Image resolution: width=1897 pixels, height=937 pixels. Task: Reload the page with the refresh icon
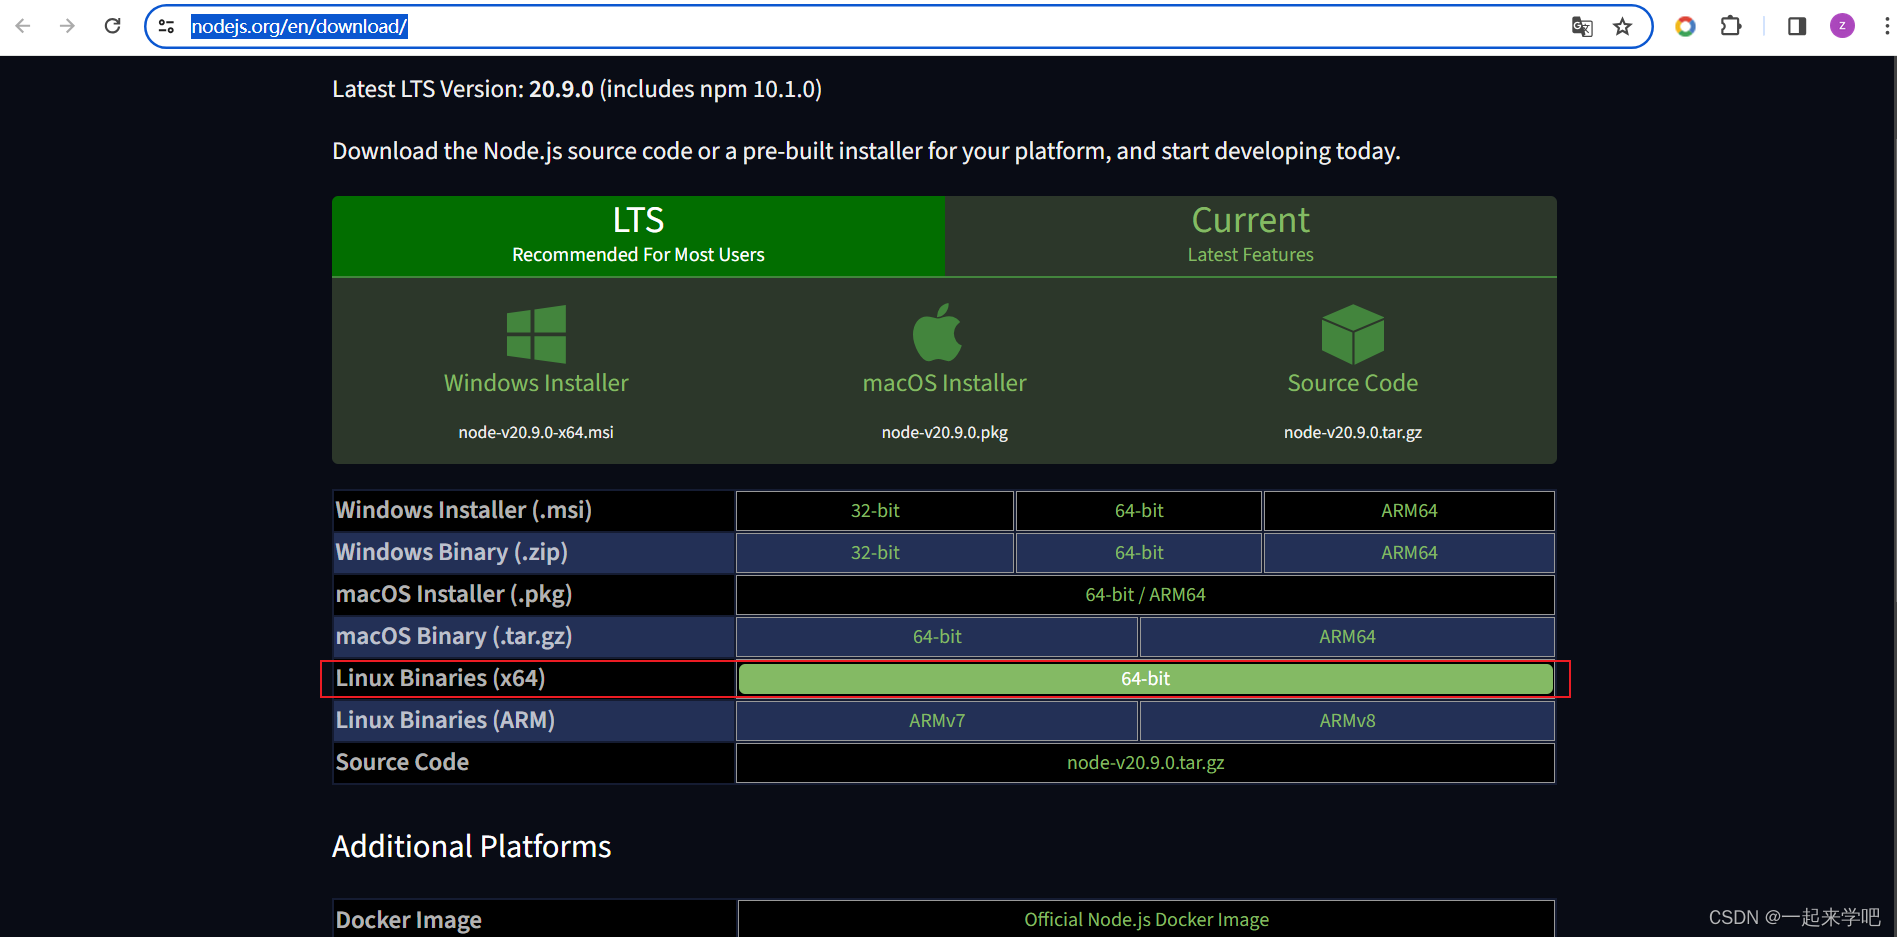[112, 26]
